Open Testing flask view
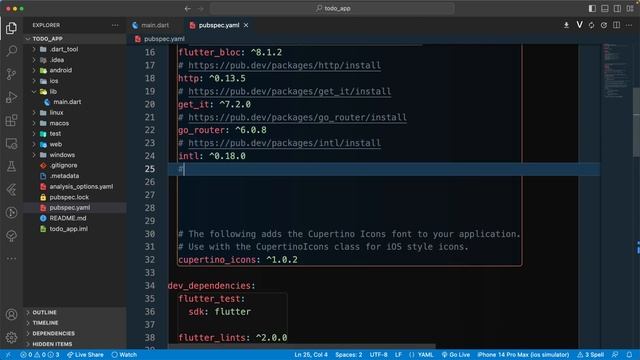The image size is (640, 360). pyautogui.click(x=11, y=166)
